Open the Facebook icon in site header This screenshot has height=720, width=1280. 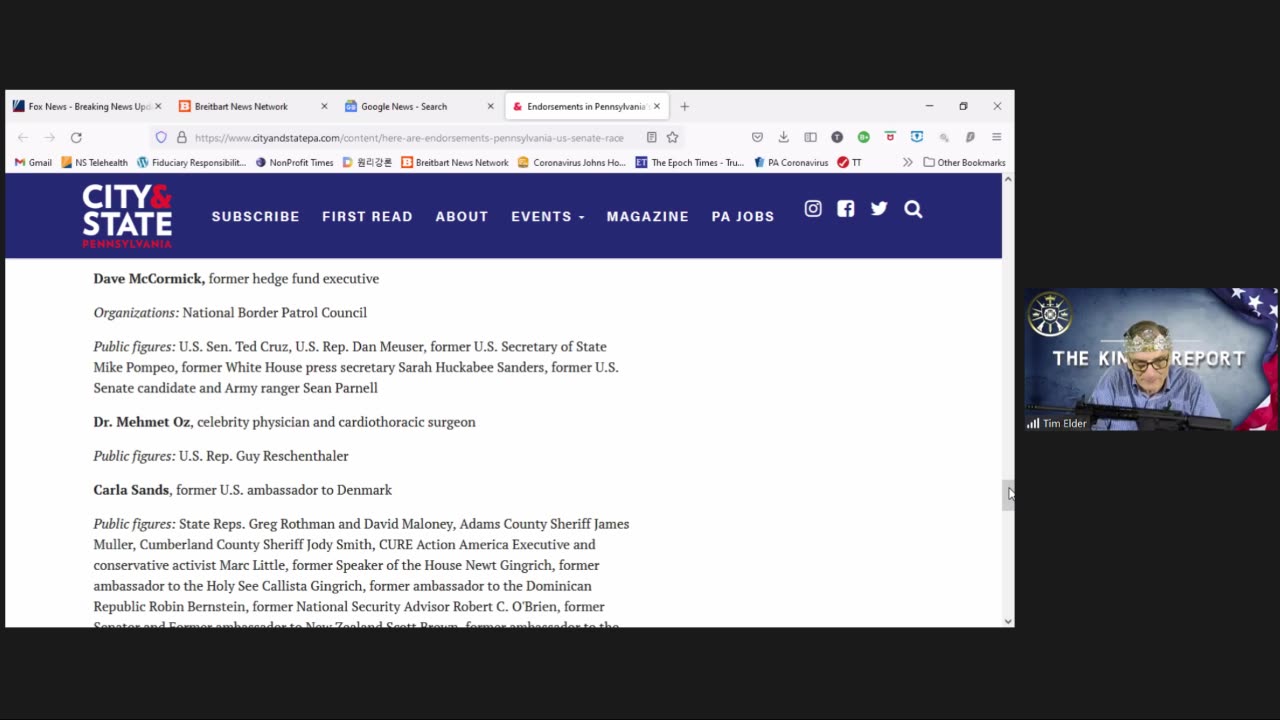tap(846, 209)
